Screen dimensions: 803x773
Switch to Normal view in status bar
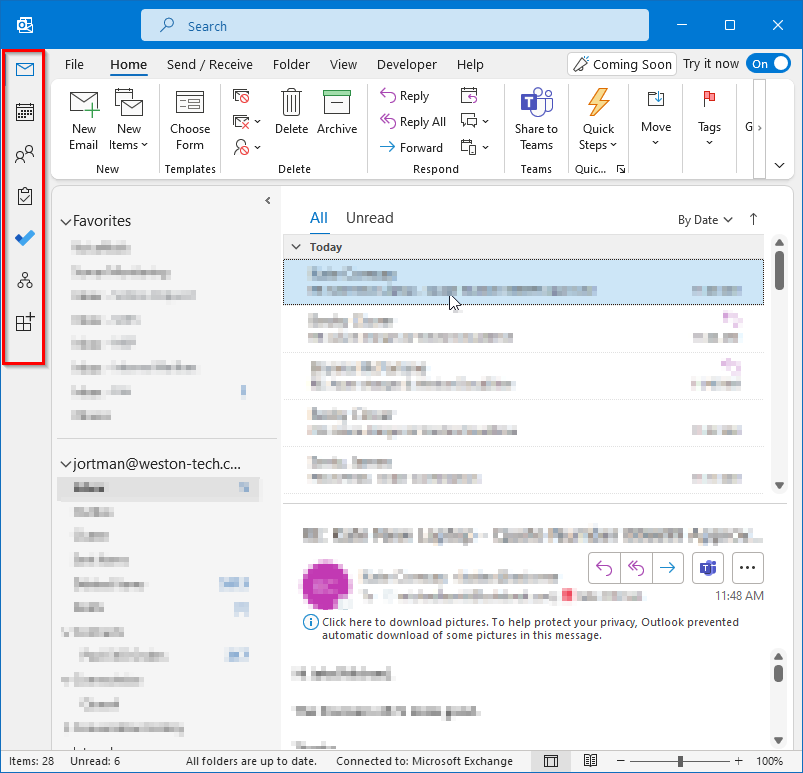click(x=551, y=761)
